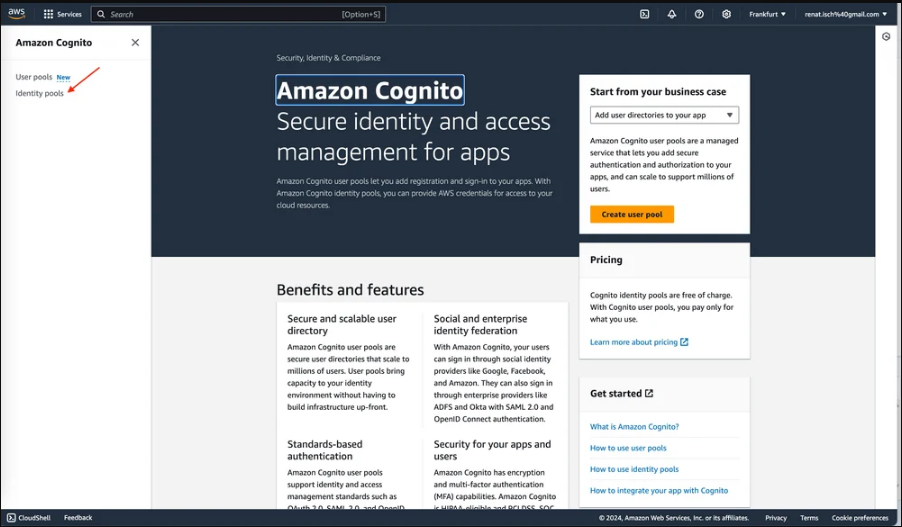
Task: Expand the account email dropdown
Action: point(846,14)
